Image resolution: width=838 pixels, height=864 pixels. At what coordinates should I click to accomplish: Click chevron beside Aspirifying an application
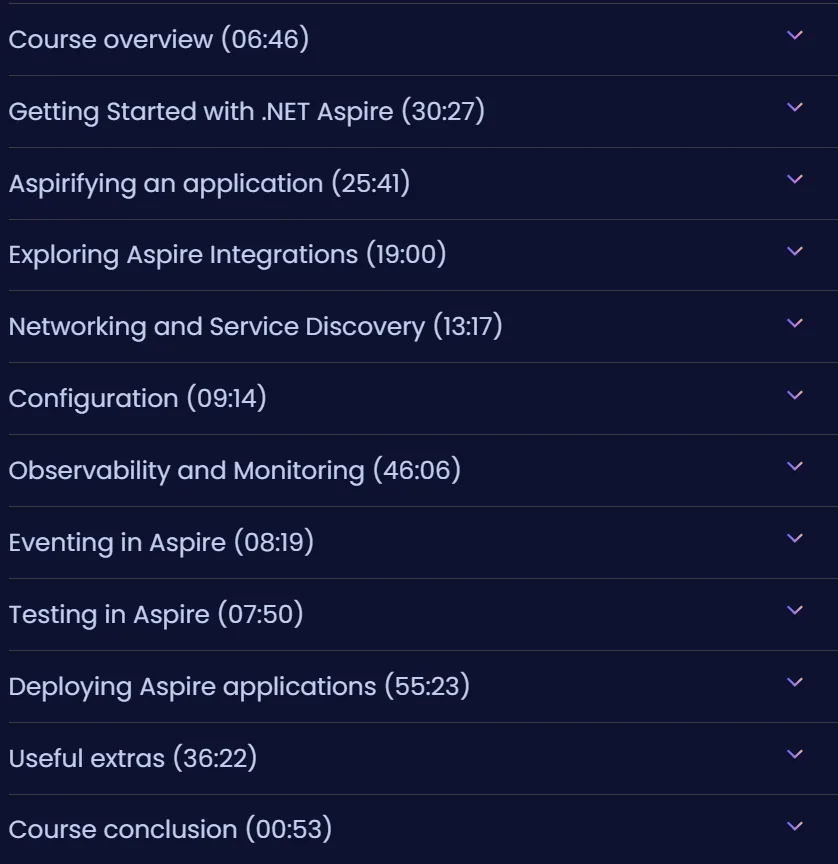click(794, 179)
